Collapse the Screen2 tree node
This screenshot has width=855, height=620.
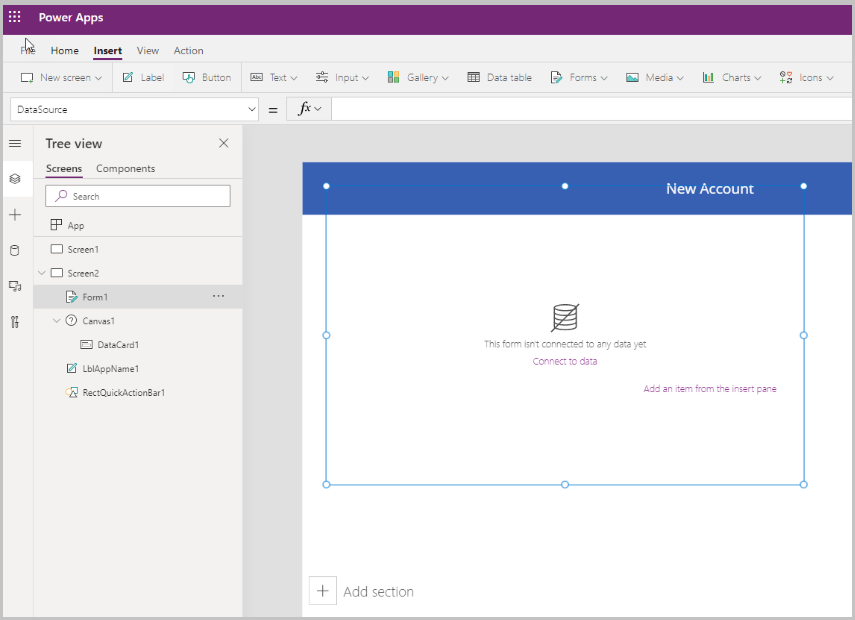click(x=42, y=273)
